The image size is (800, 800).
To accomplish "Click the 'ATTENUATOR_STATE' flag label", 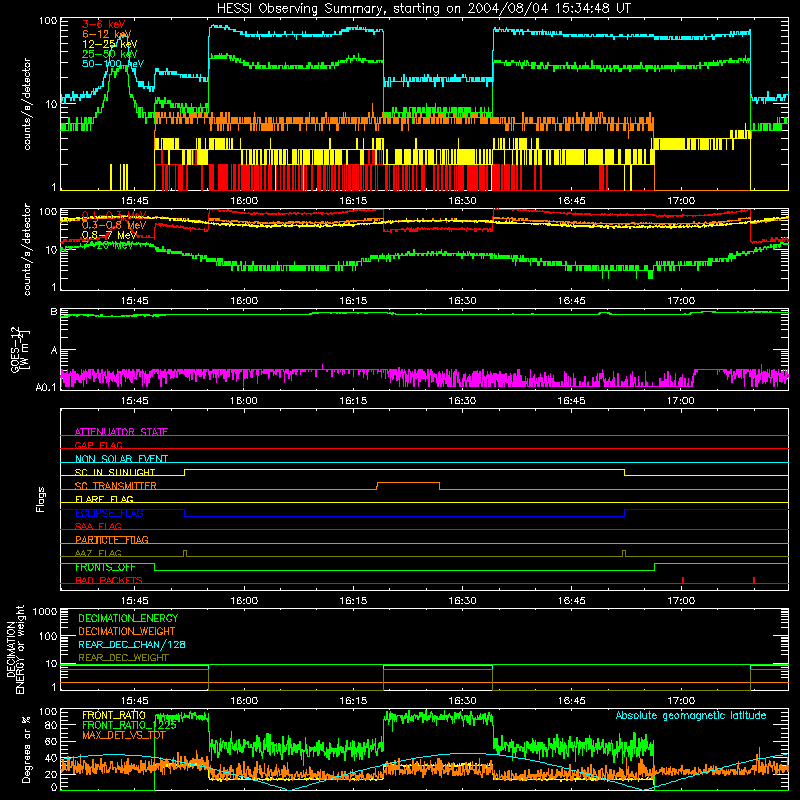I will tap(121, 432).
